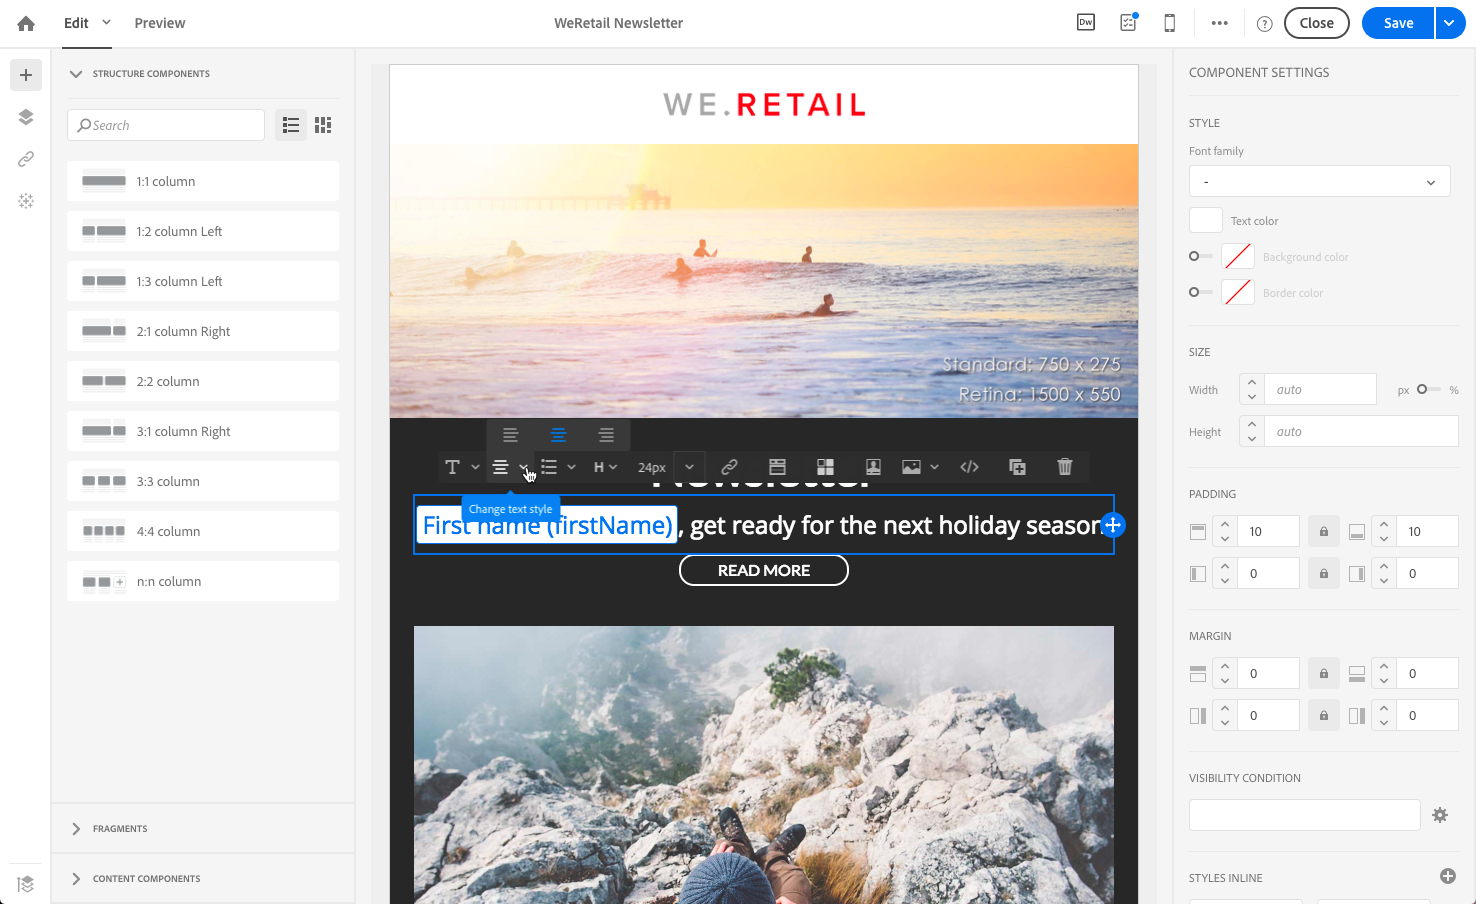This screenshot has width=1476, height=904.
Task: Toggle width unit between px and percent
Action: (x=1428, y=389)
